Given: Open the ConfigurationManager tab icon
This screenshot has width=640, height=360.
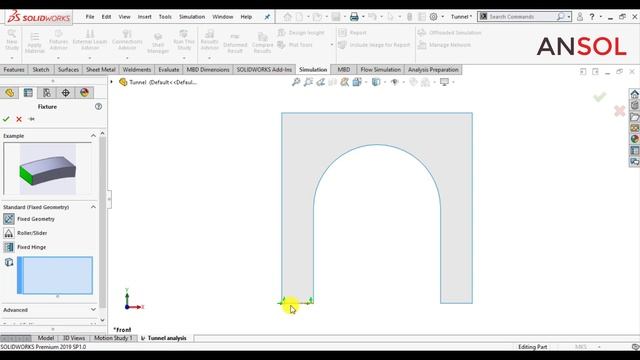Looking at the screenshot, I should click(47, 93).
